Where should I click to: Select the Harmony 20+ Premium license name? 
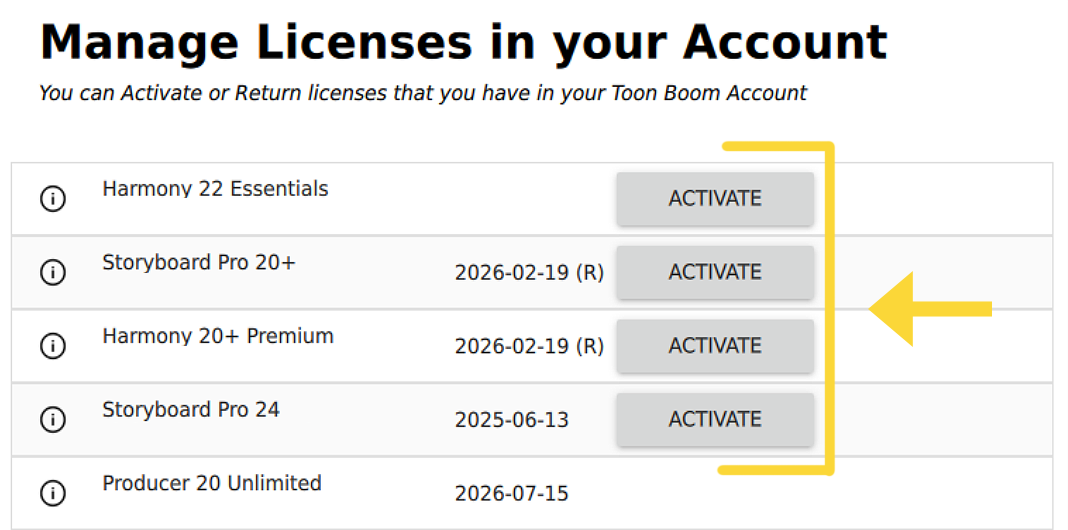[218, 336]
